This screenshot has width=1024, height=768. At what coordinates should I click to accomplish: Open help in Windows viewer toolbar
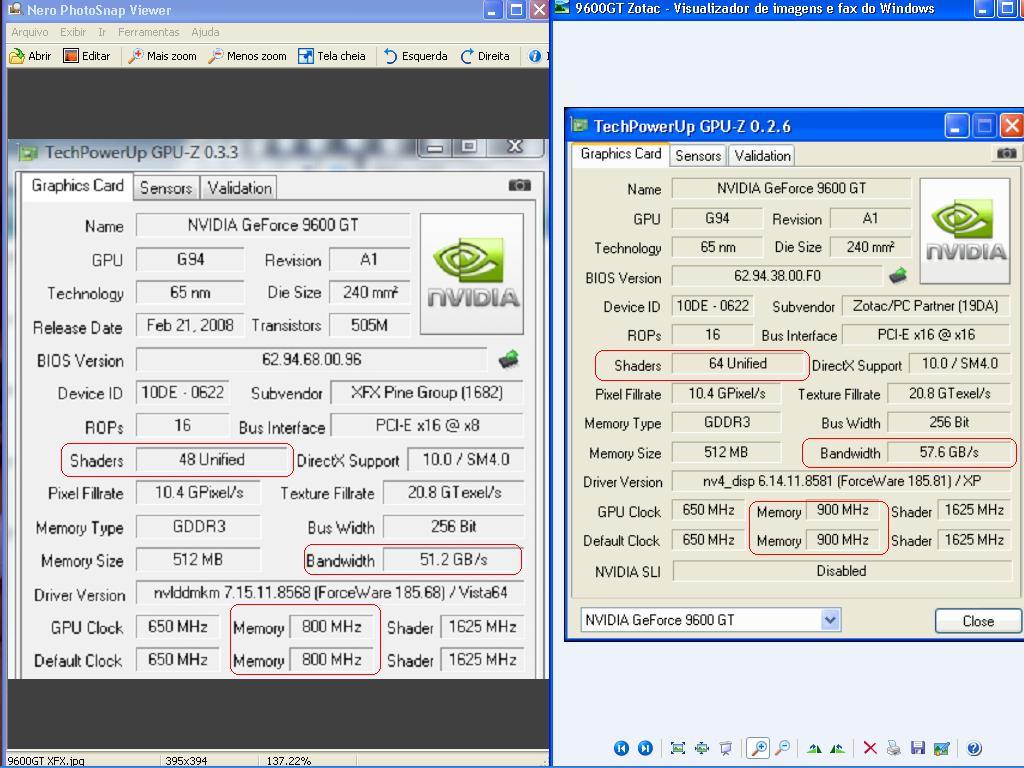pos(974,748)
